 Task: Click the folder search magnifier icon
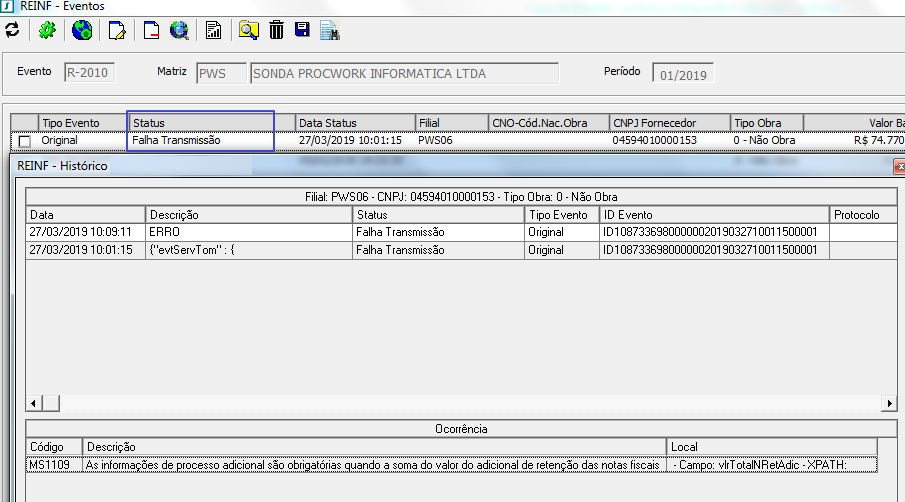(x=248, y=31)
